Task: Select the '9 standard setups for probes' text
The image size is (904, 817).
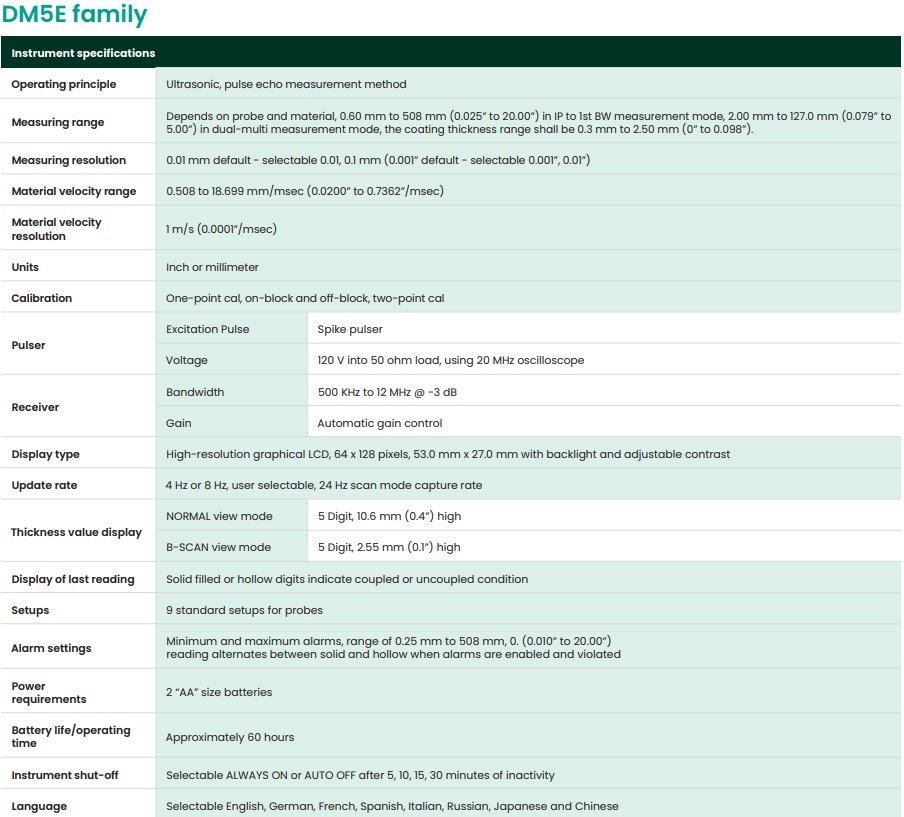Action: 244,611
